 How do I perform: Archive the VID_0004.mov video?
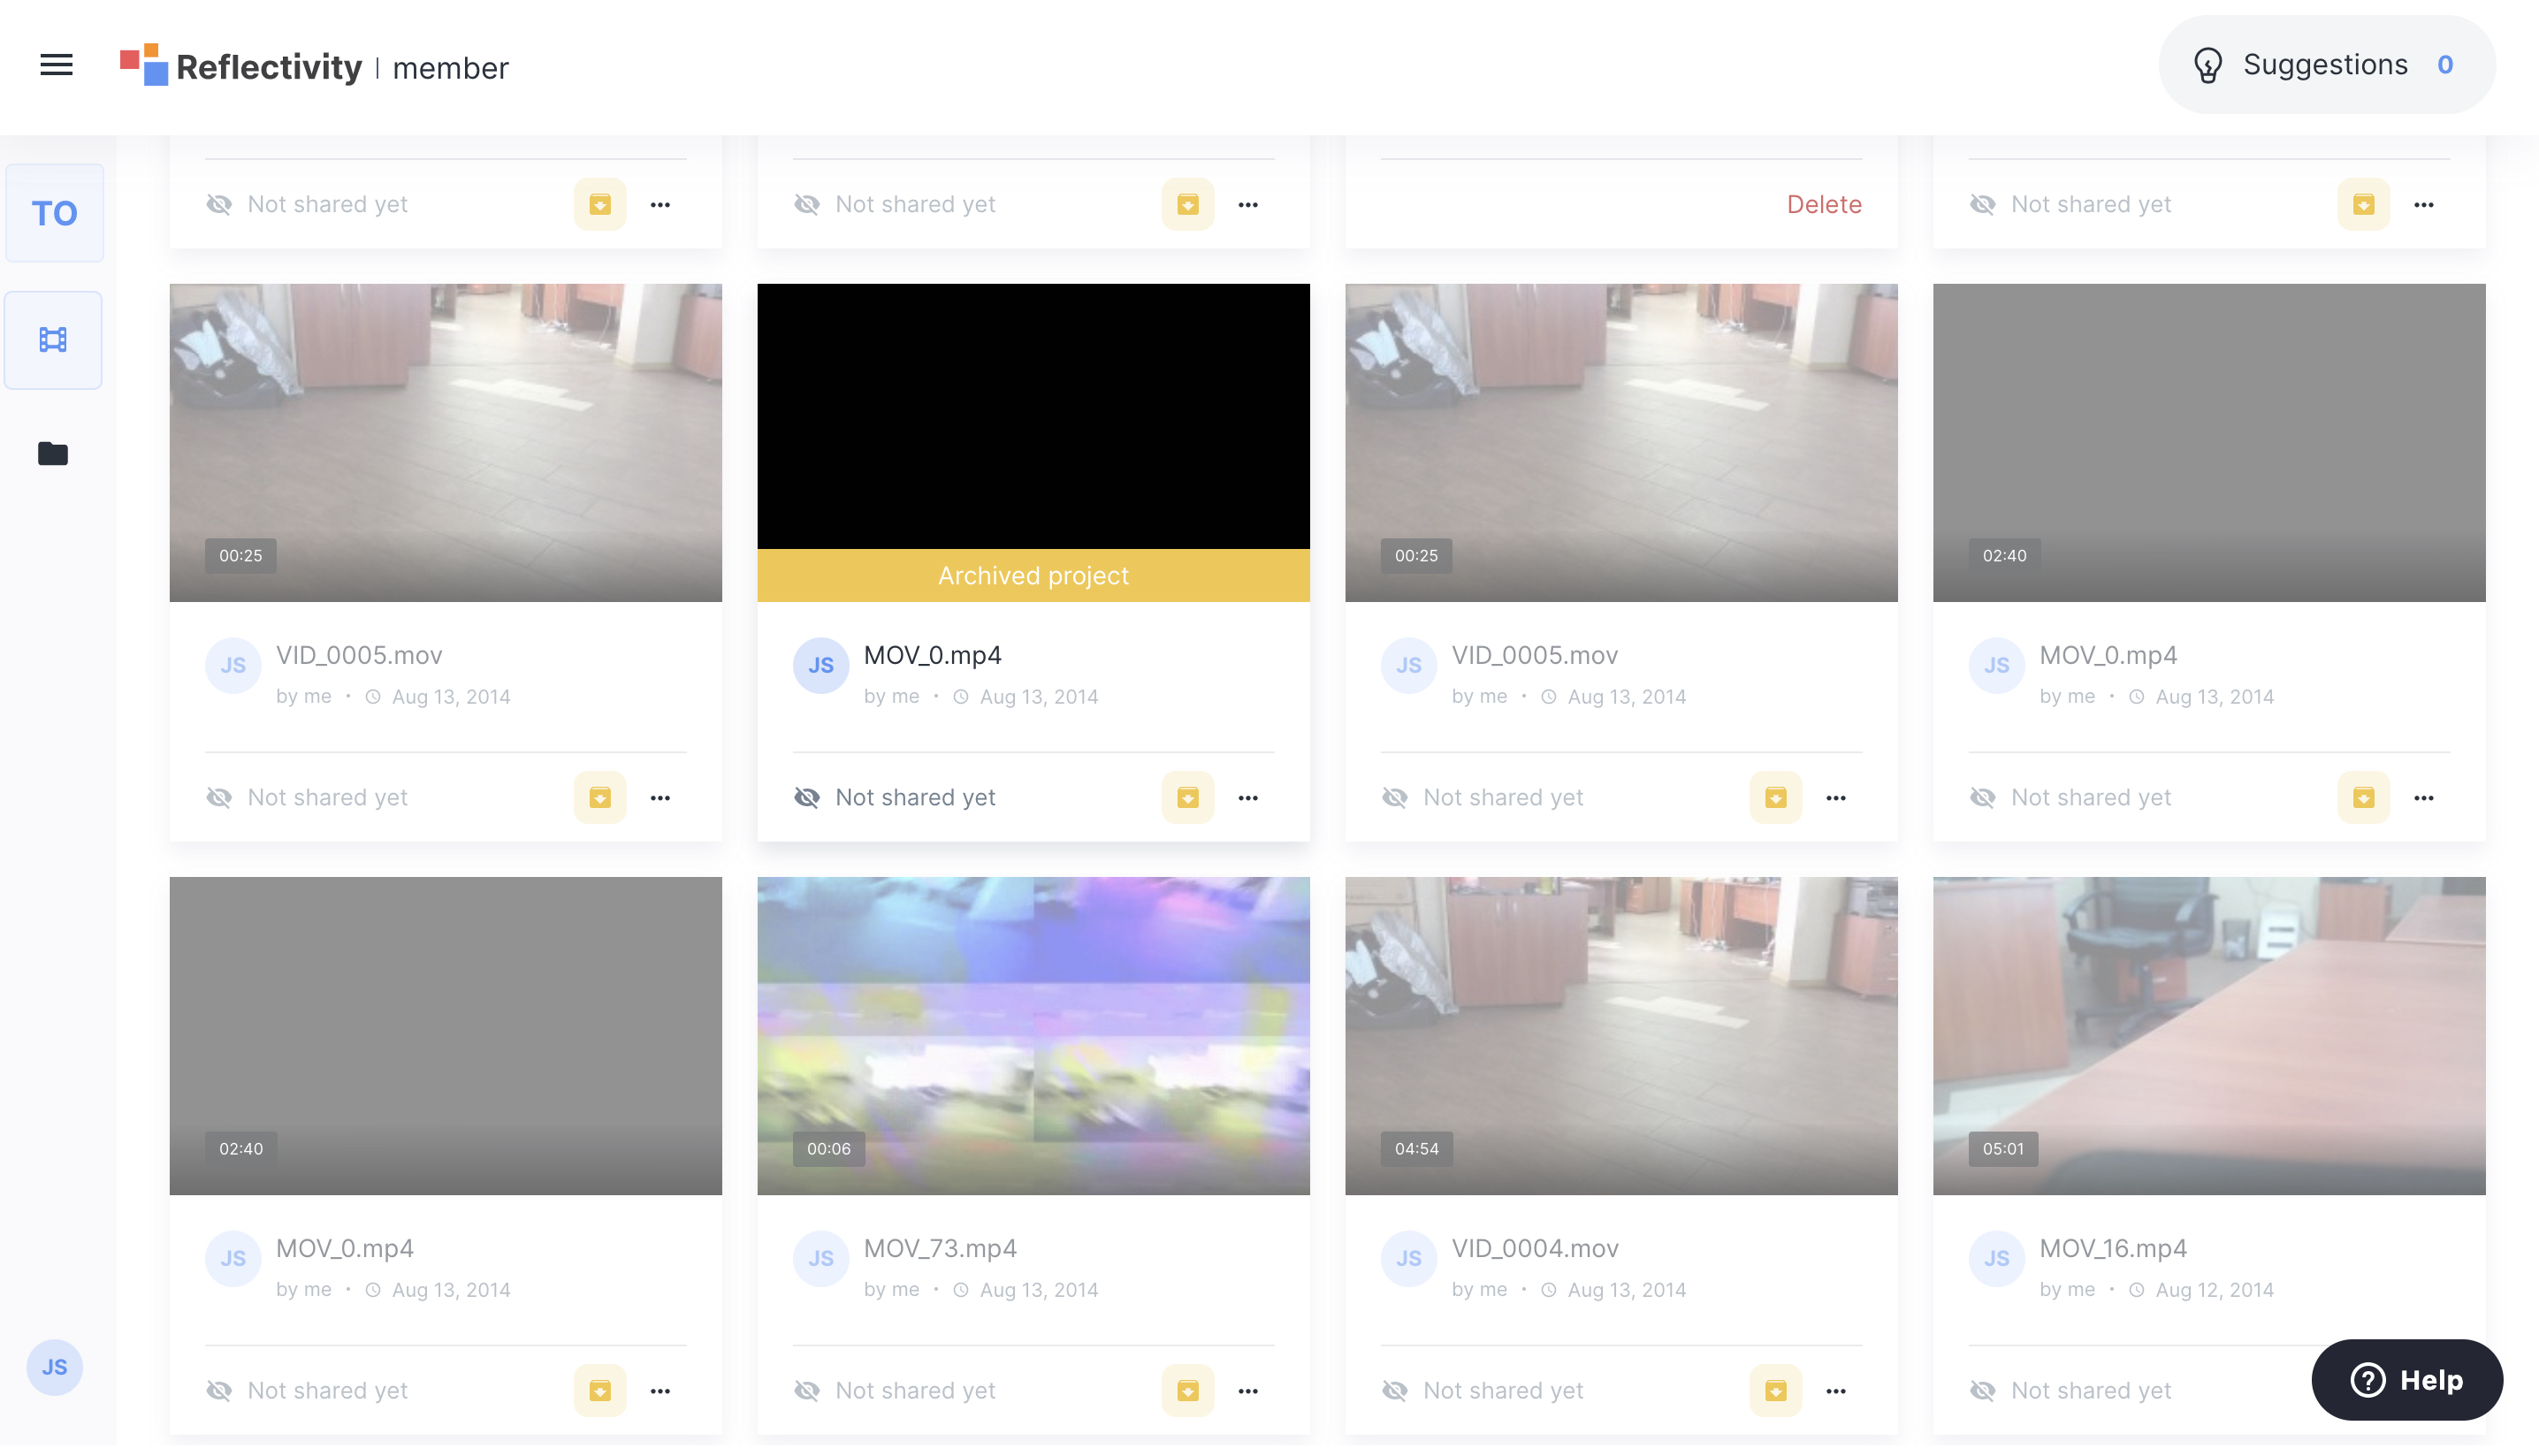(x=1775, y=1390)
